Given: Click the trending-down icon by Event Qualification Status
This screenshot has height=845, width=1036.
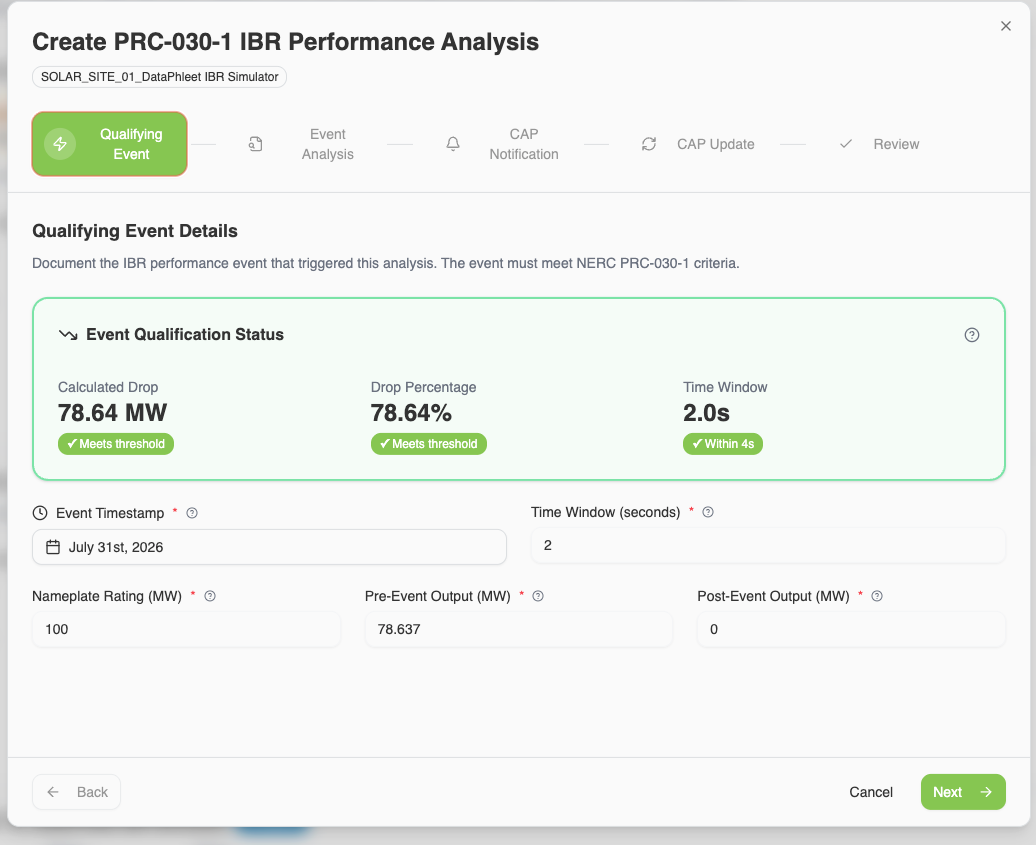Looking at the screenshot, I should coord(68,335).
